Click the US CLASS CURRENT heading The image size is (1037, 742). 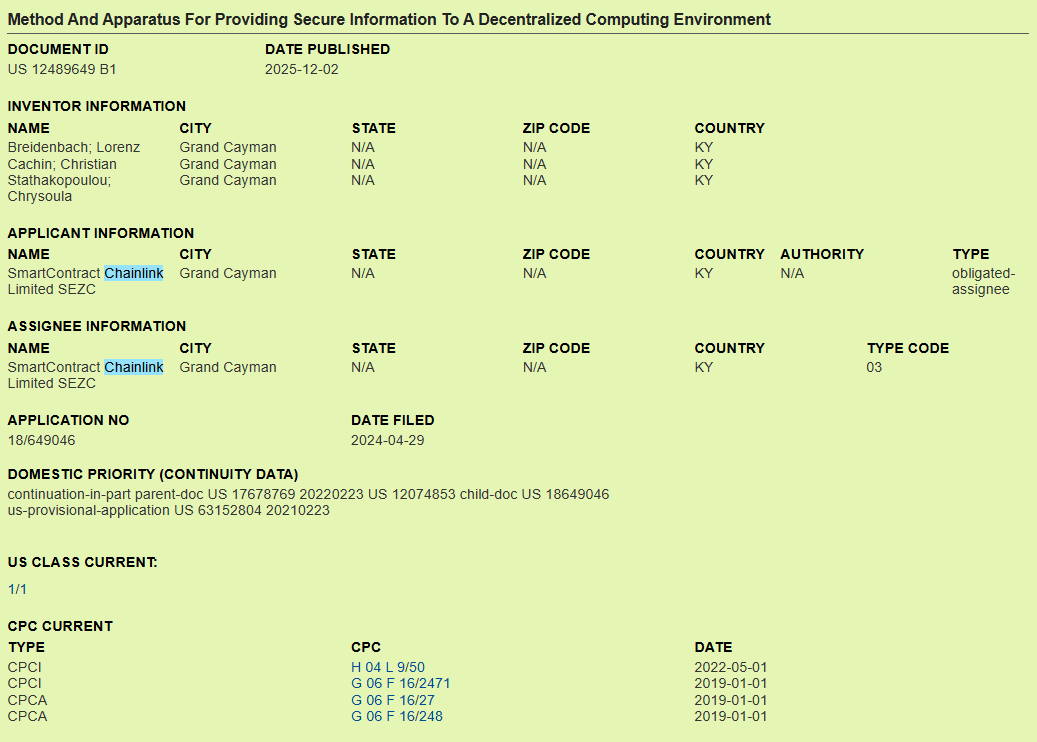(83, 563)
